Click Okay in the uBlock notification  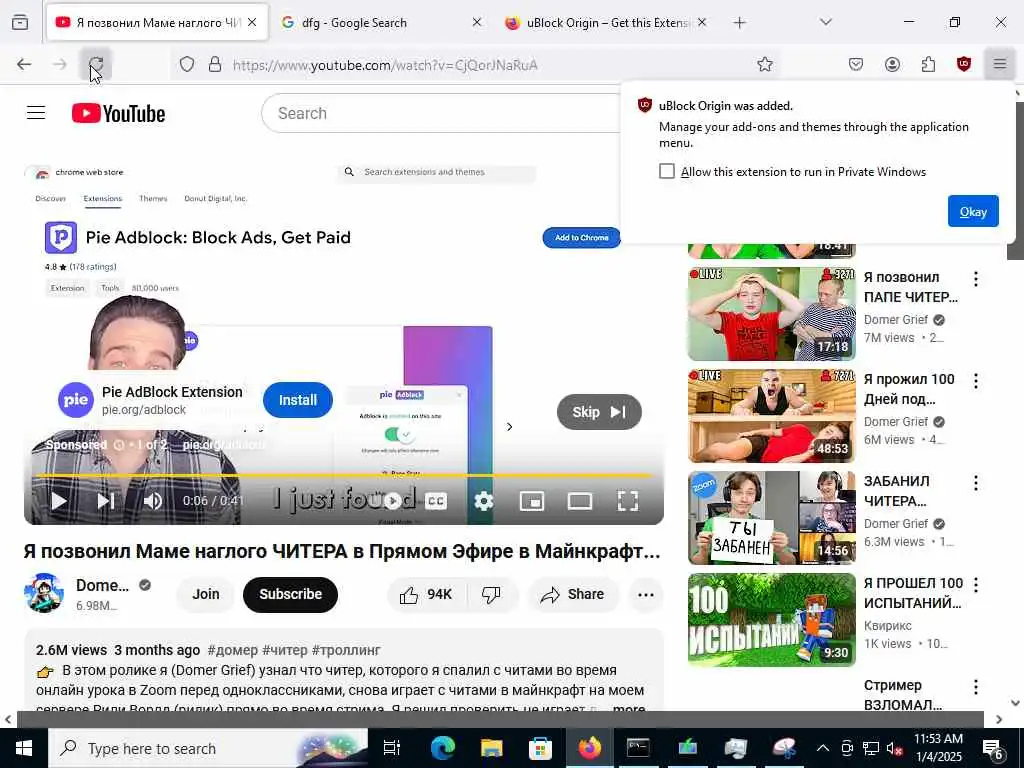click(x=973, y=211)
